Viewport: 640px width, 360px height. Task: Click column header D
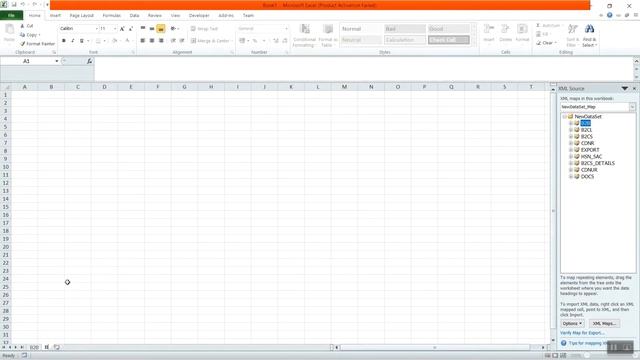[x=104, y=87]
